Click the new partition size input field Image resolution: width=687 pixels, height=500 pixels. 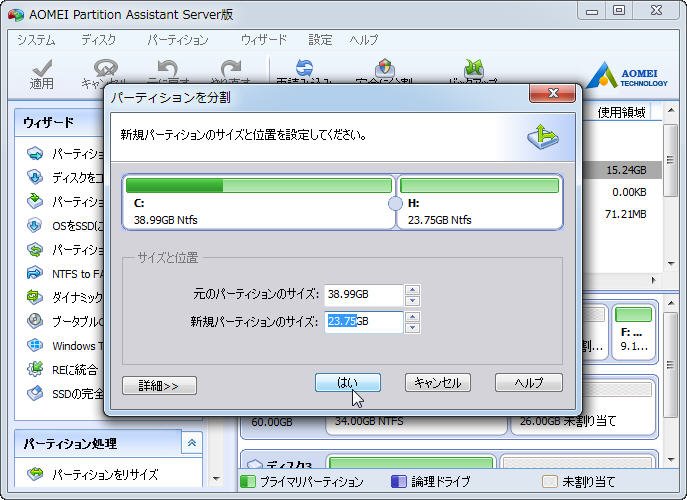tap(364, 322)
